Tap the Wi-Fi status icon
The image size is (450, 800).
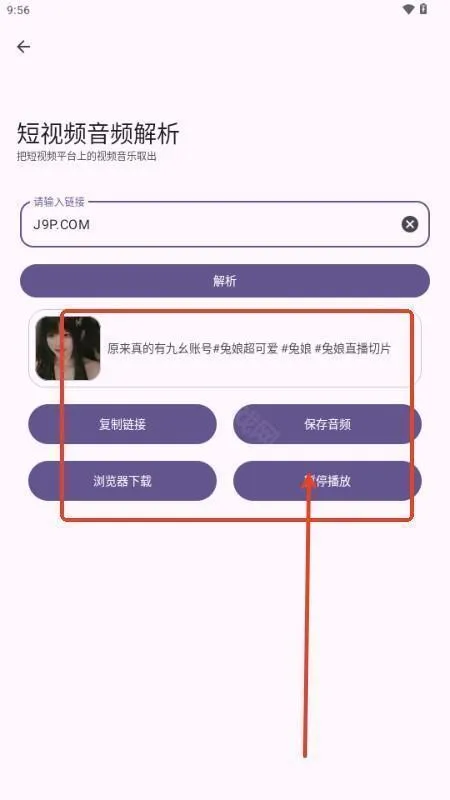point(408,9)
